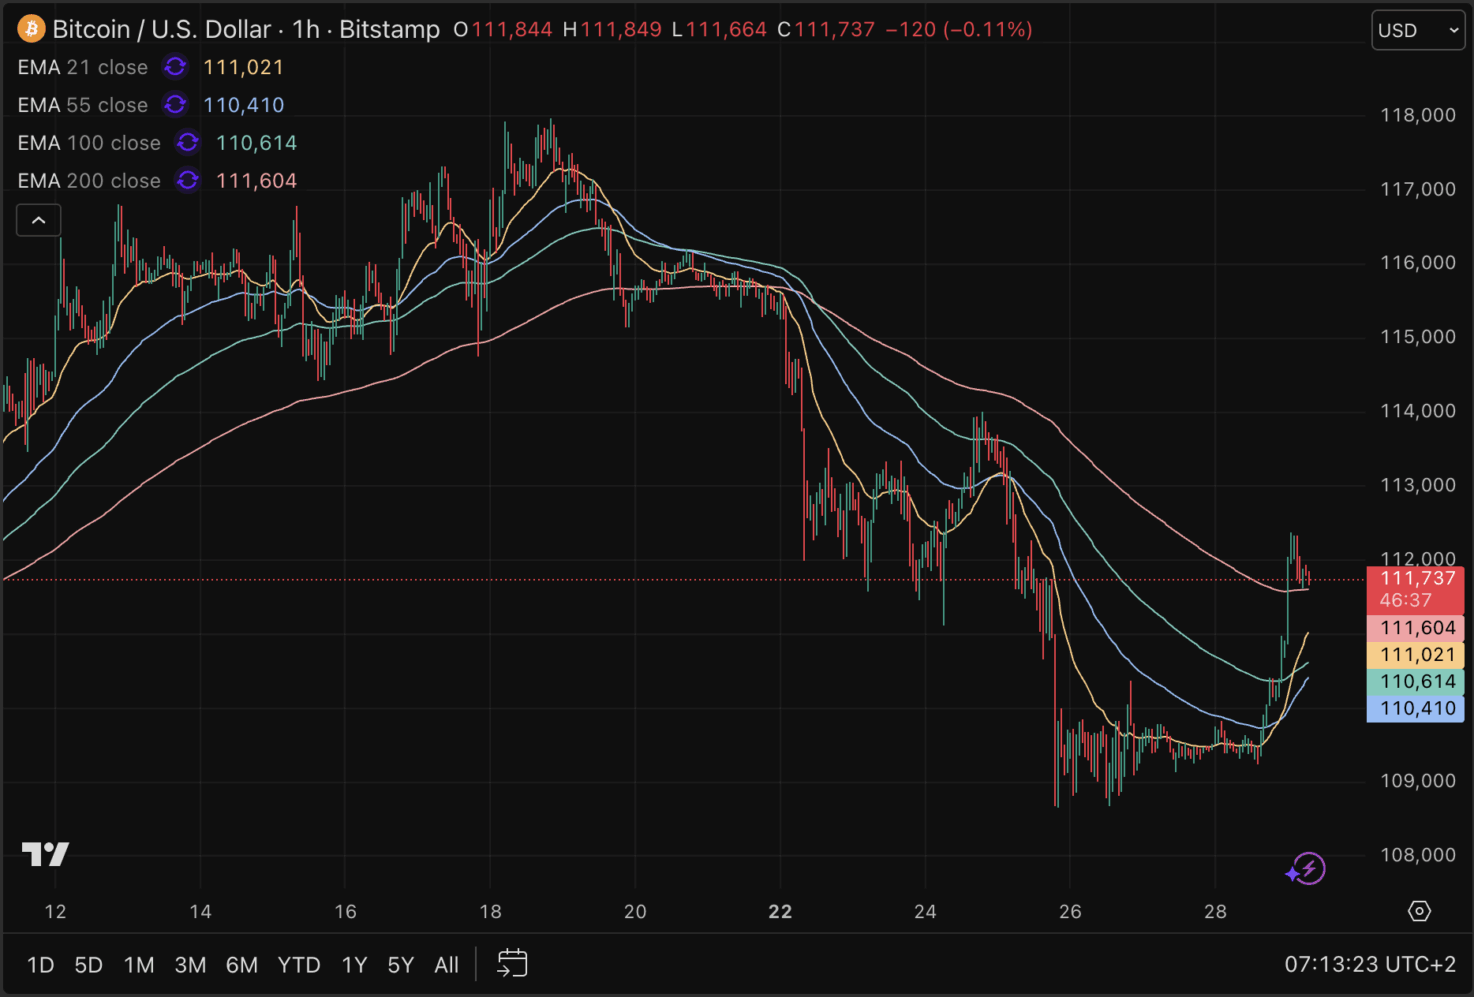1474x997 pixels.
Task: Select the 1D time range
Action: point(40,965)
